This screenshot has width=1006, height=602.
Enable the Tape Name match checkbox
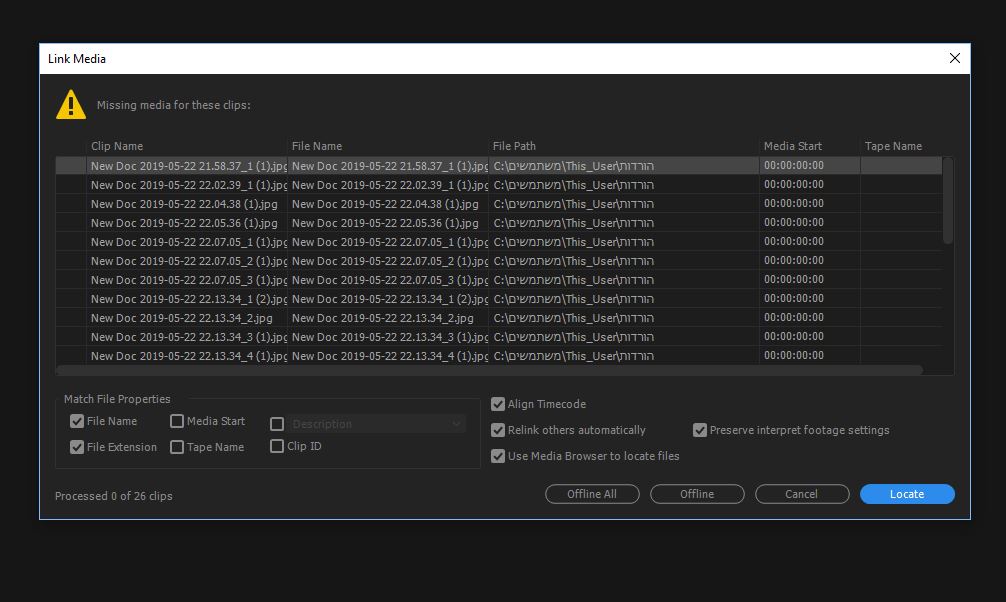(177, 447)
